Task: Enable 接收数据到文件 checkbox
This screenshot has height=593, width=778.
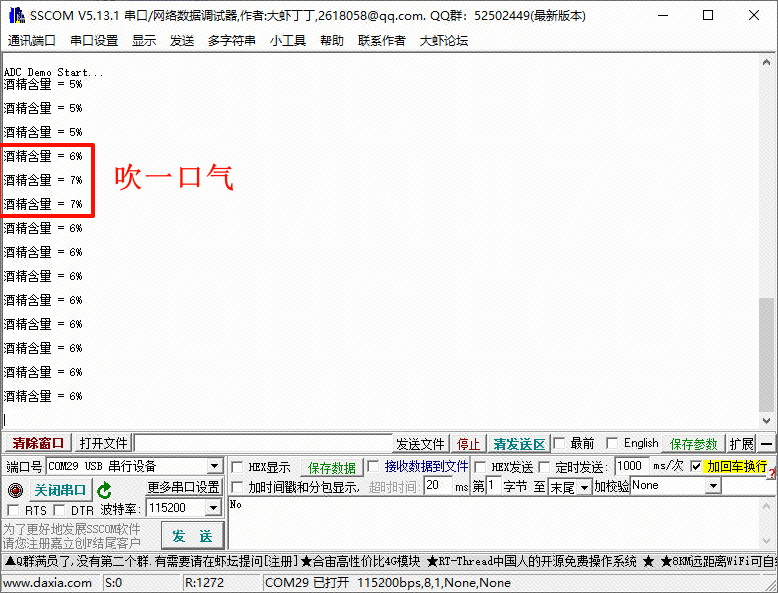Action: 373,466
